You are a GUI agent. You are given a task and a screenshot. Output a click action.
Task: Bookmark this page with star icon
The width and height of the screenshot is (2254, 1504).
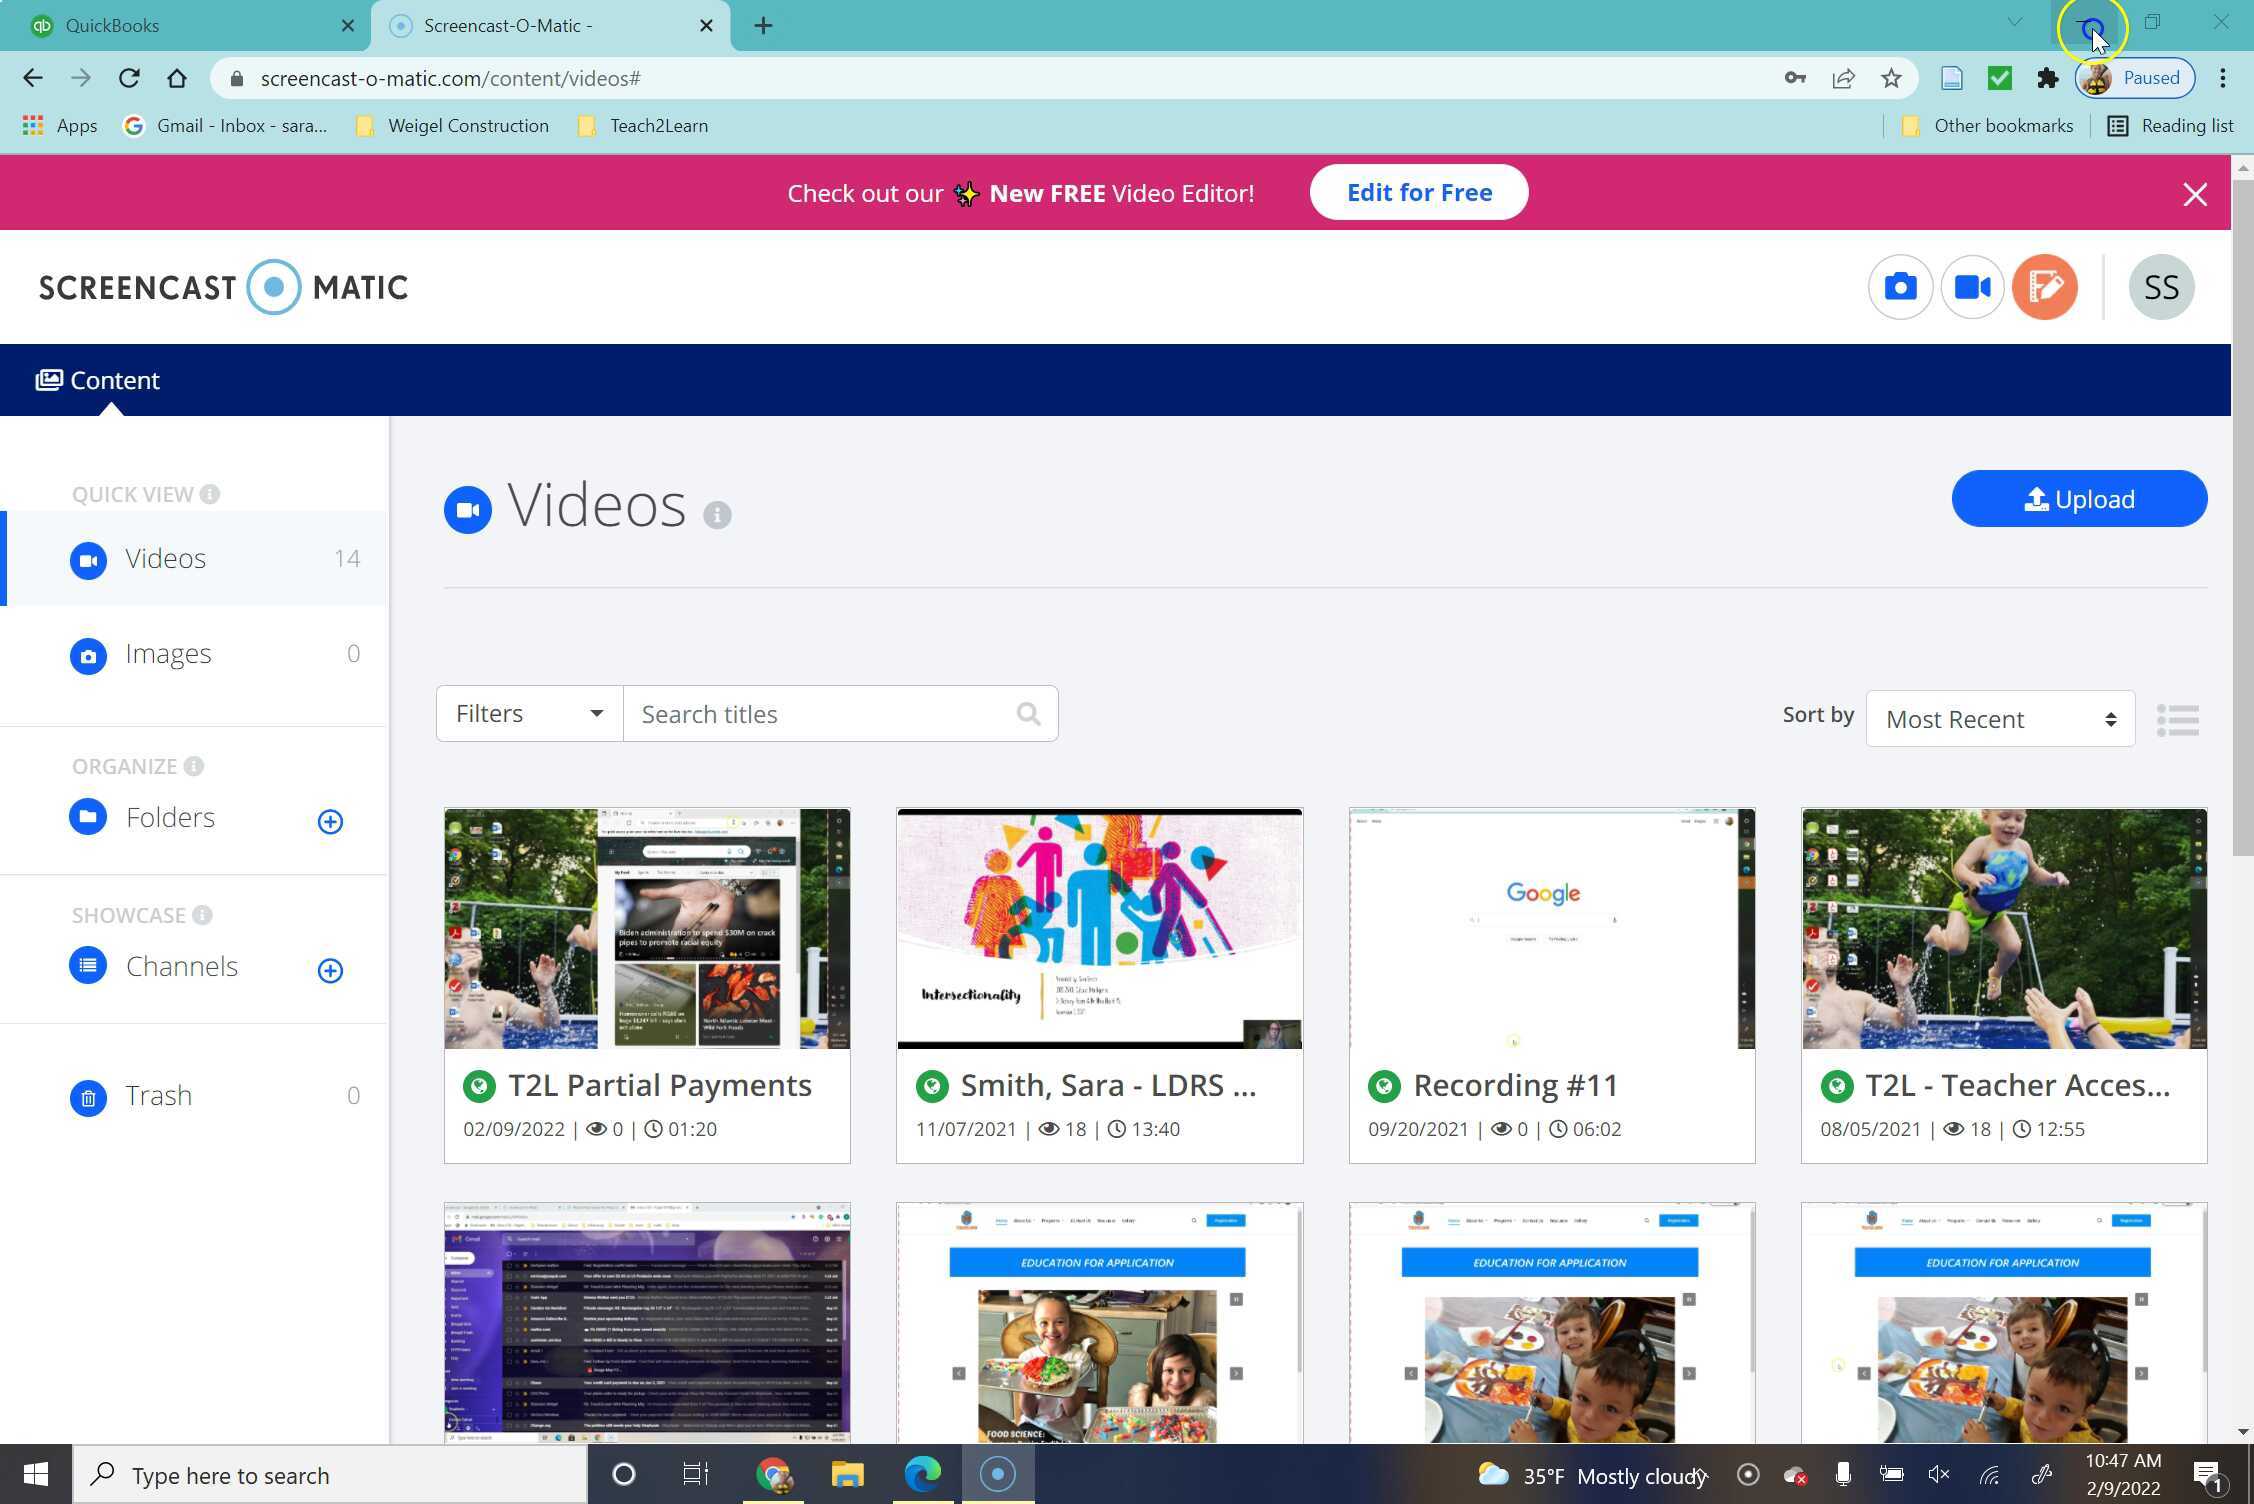point(1890,78)
